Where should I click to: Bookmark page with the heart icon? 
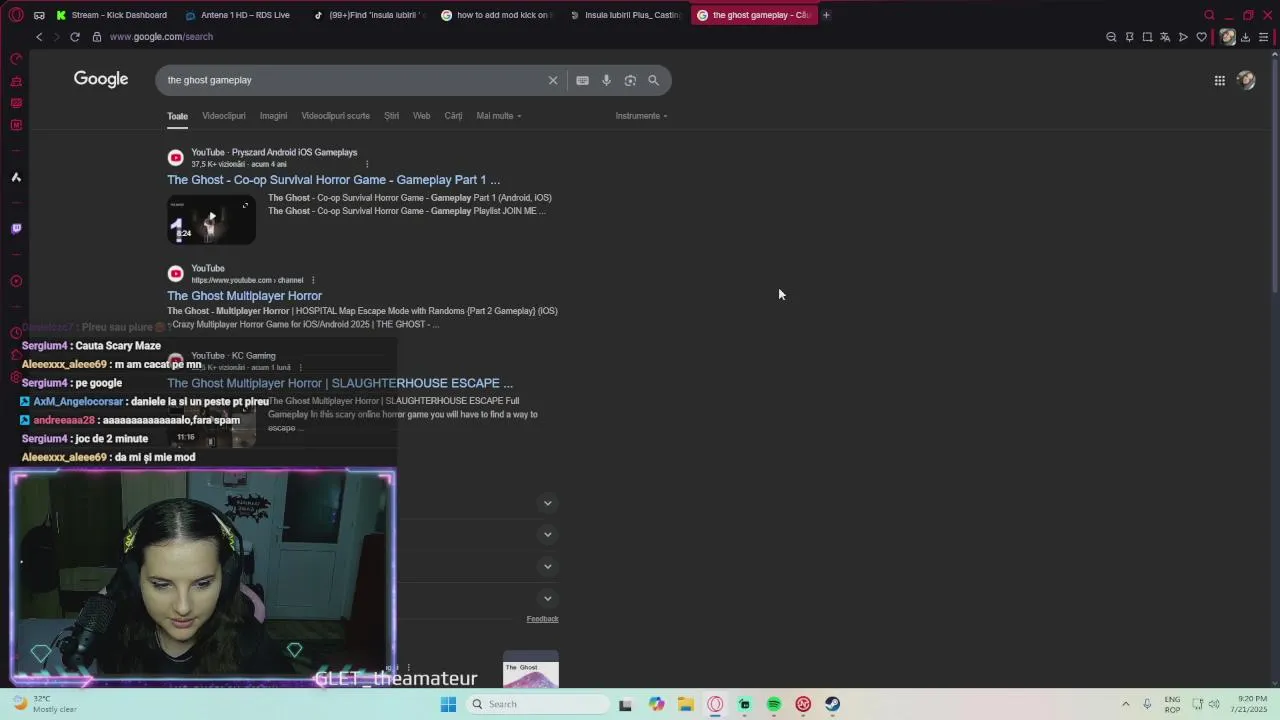(1201, 37)
